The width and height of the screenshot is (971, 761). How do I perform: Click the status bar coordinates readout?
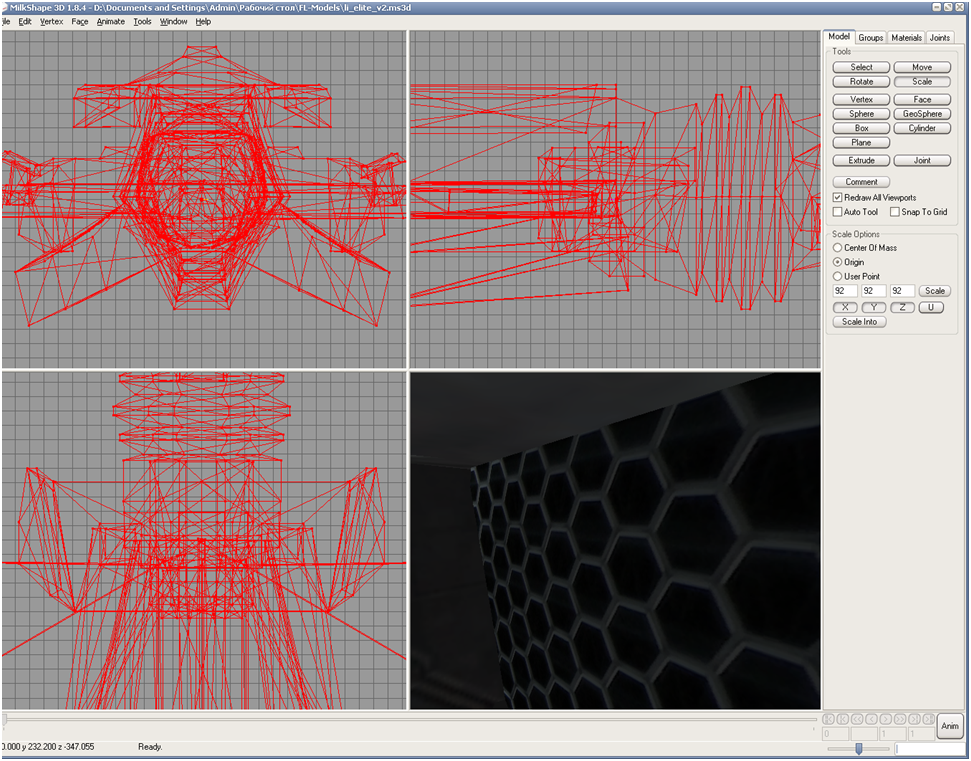point(48,747)
